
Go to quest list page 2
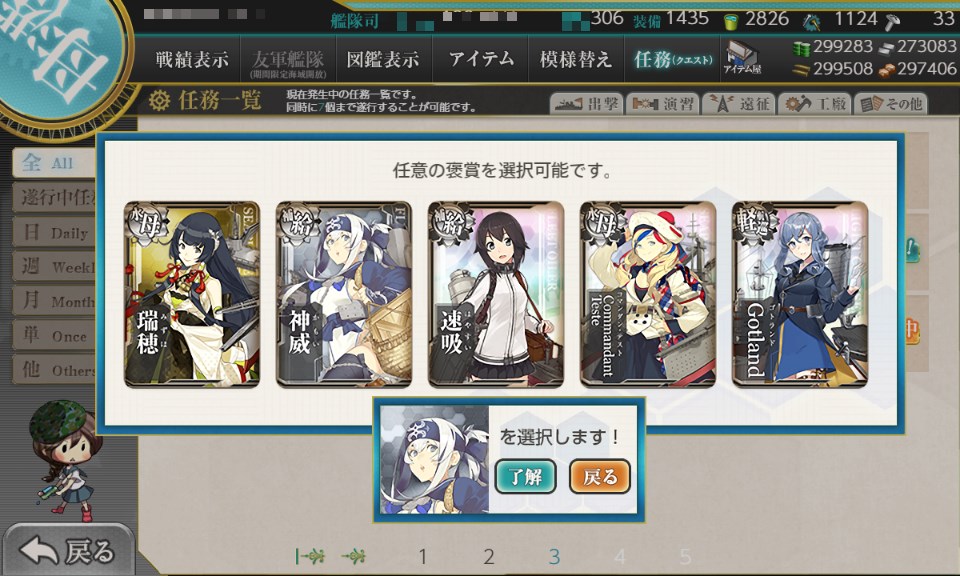coord(488,556)
